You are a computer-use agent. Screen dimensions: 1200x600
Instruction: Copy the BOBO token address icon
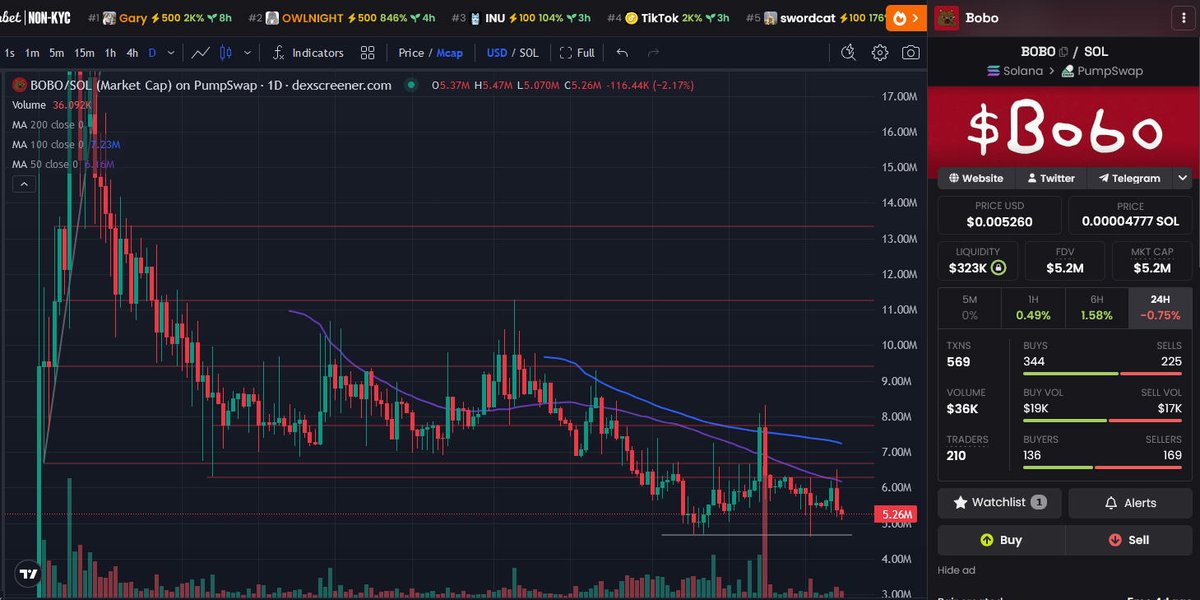tap(1063, 51)
